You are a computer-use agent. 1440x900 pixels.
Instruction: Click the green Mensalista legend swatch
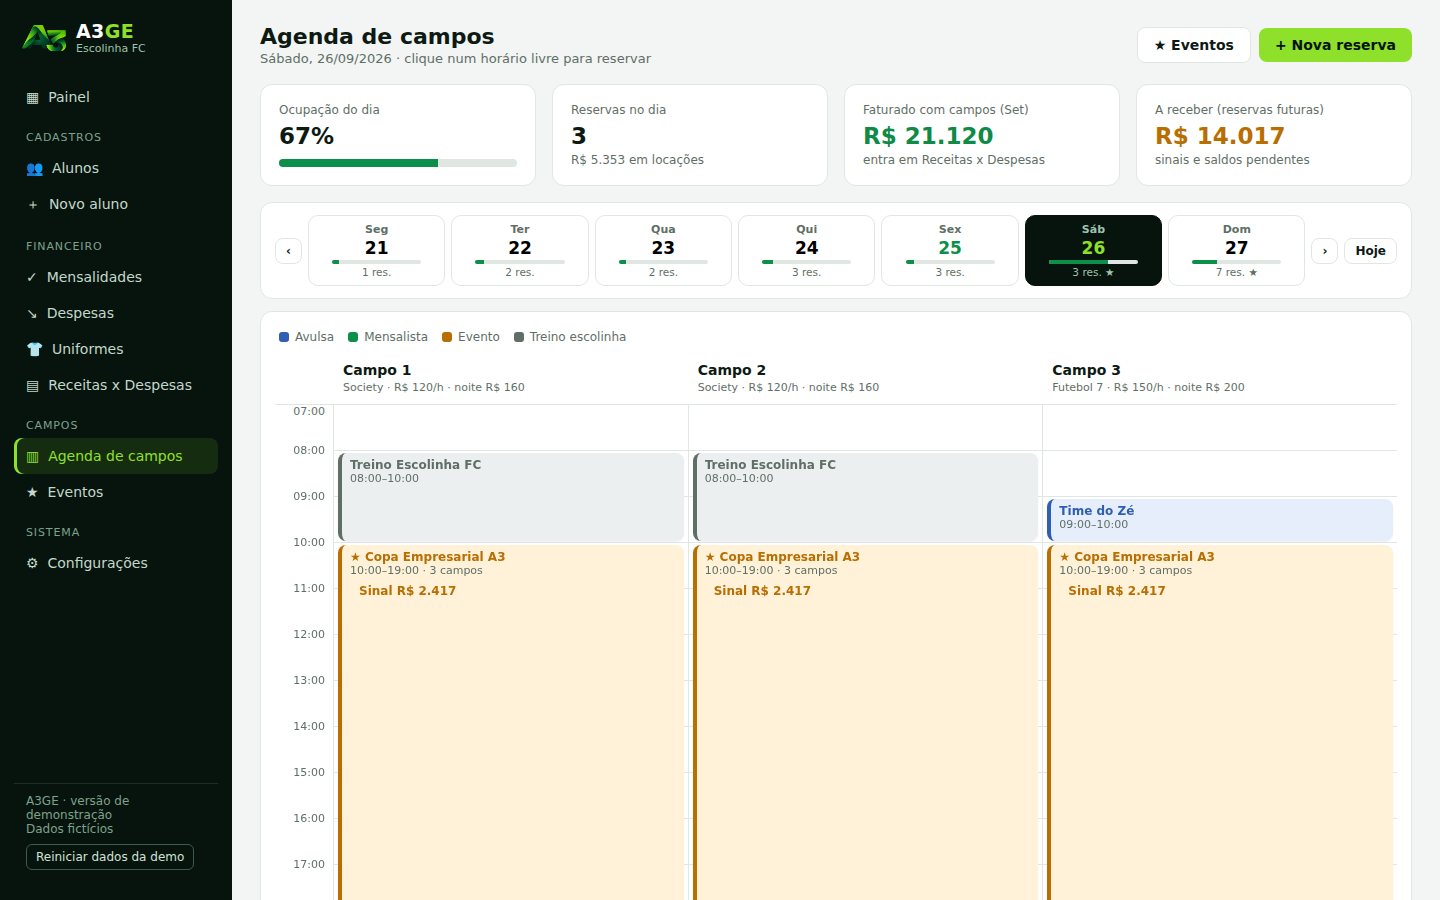pyautogui.click(x=353, y=337)
